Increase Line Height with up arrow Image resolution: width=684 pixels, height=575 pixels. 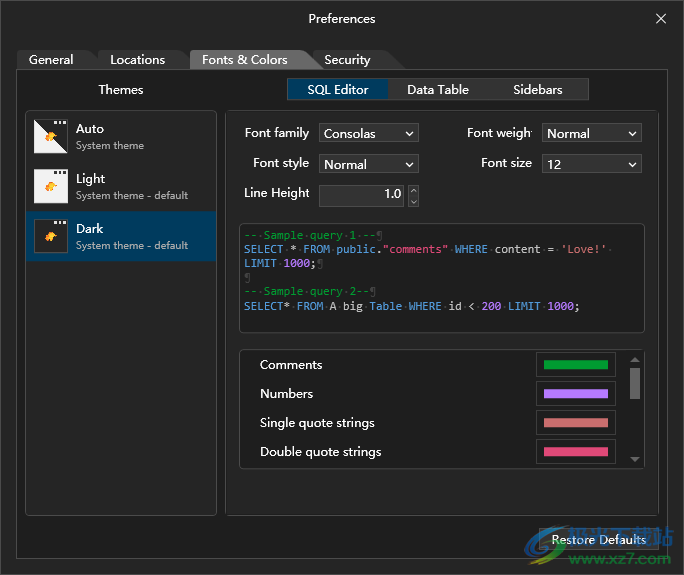[414, 189]
